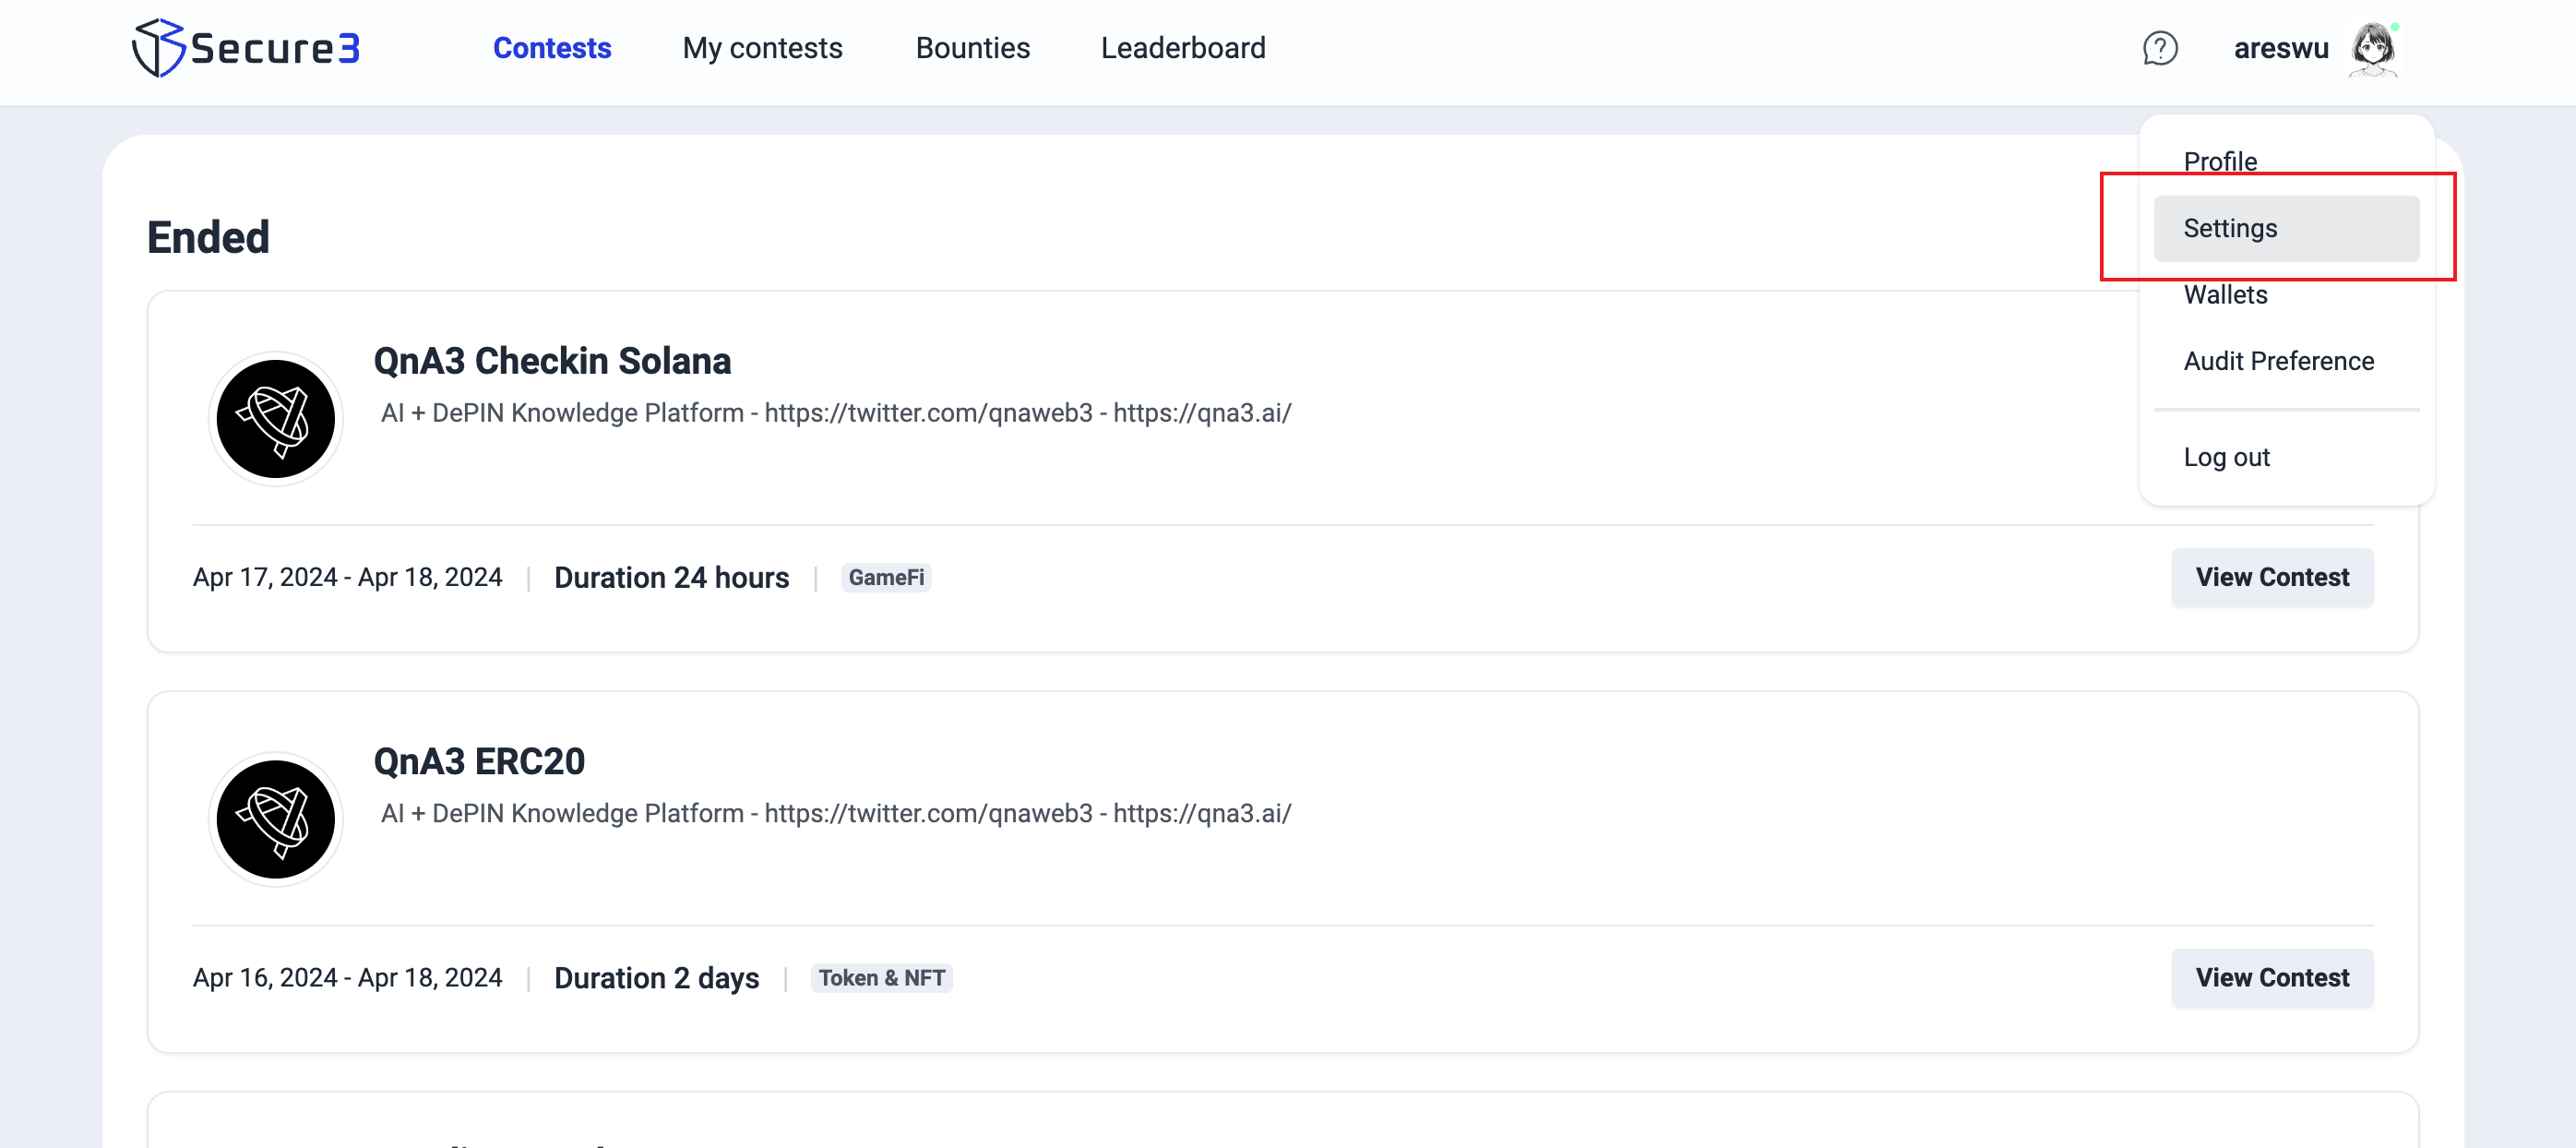Navigate to Bounties page
This screenshot has width=2576, height=1148.
tap(972, 48)
